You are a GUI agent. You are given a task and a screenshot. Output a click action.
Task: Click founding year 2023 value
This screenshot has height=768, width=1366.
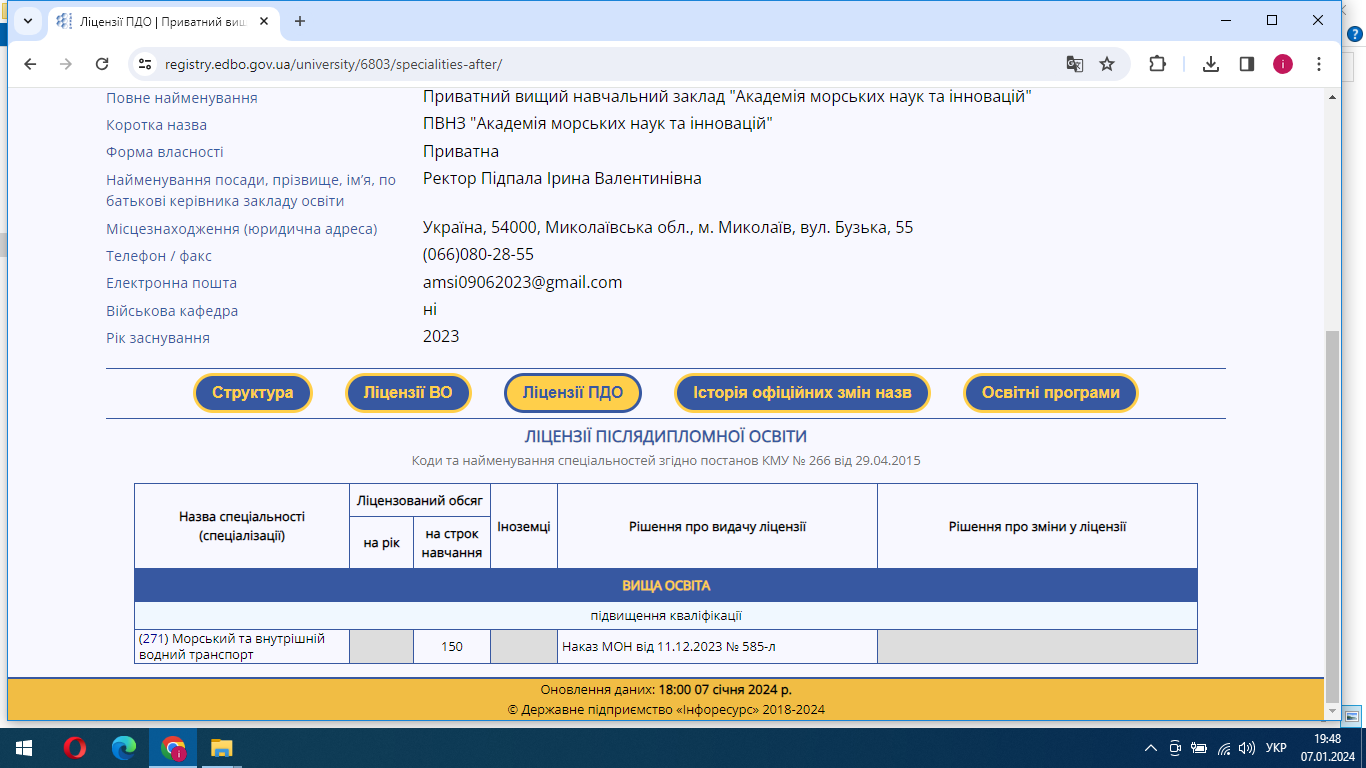pos(441,337)
